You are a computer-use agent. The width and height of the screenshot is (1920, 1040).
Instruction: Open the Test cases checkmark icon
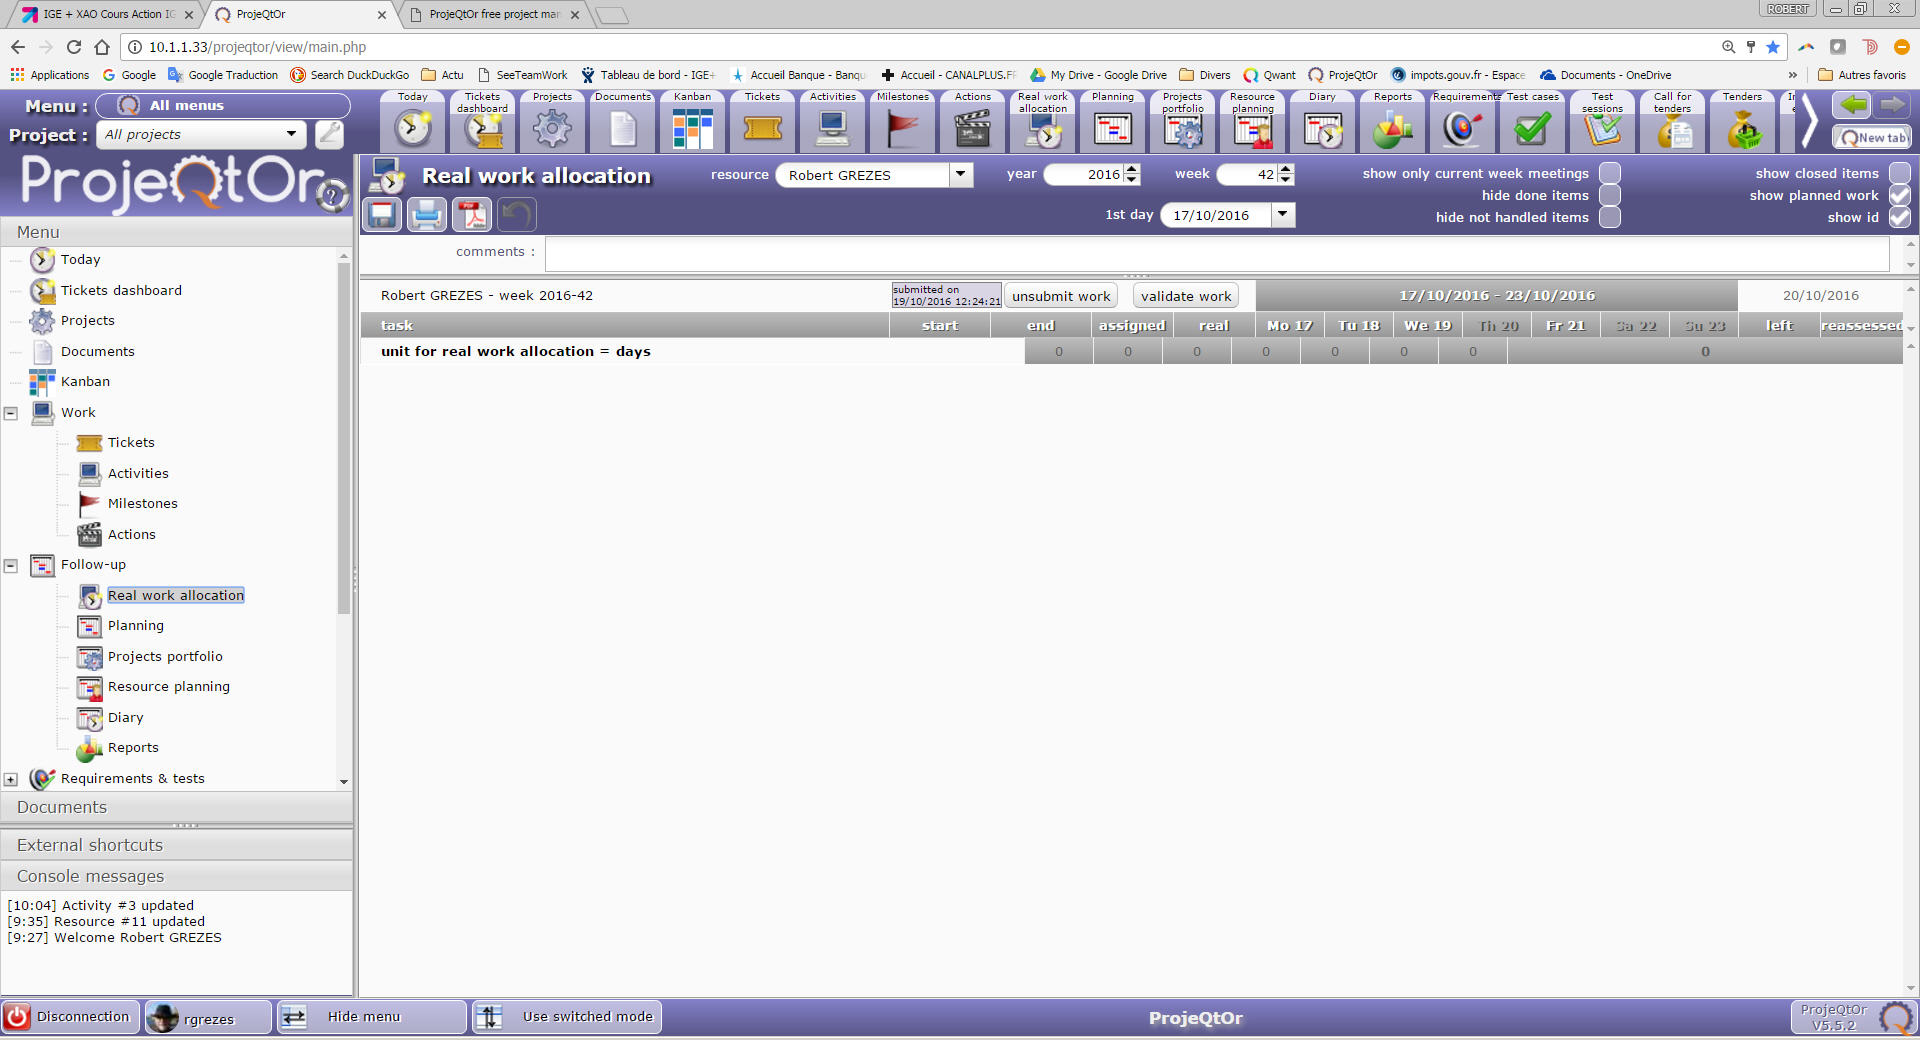pyautogui.click(x=1532, y=121)
